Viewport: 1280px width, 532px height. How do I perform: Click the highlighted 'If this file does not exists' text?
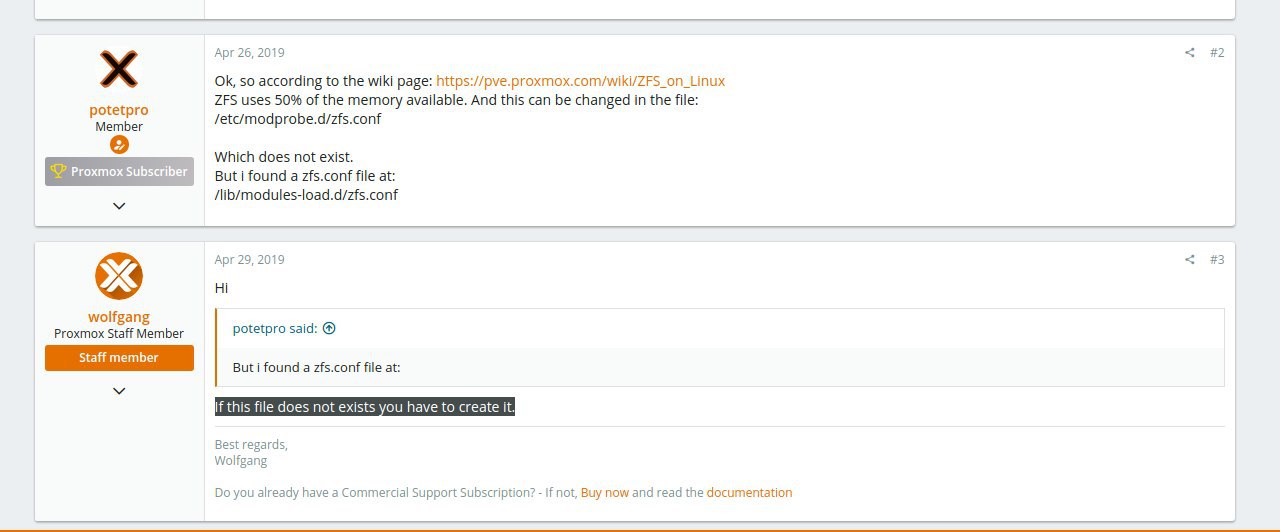click(365, 407)
